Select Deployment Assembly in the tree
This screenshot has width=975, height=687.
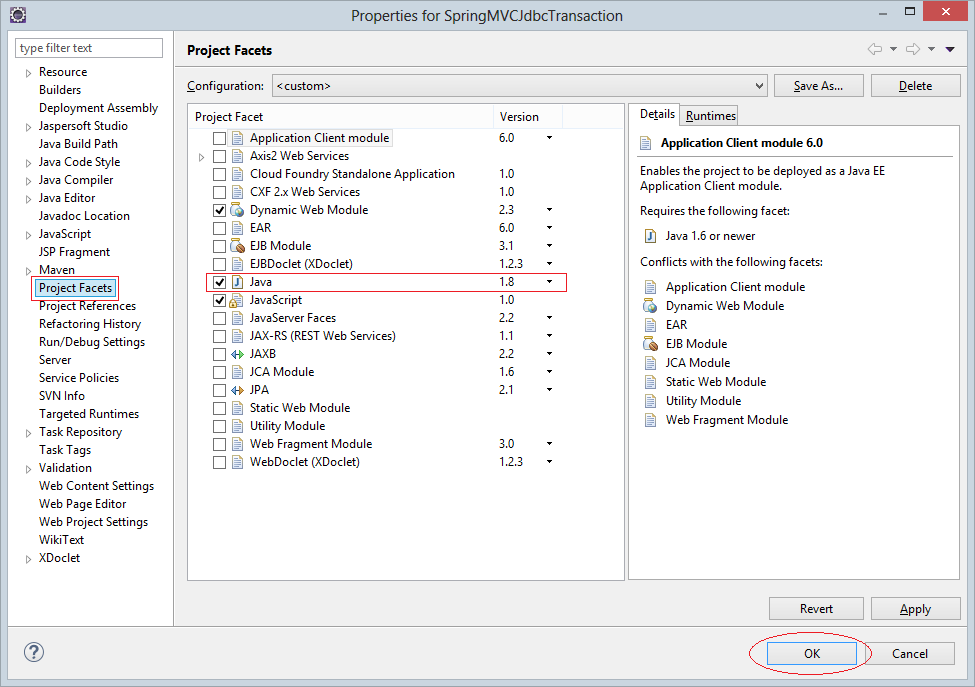pos(98,108)
